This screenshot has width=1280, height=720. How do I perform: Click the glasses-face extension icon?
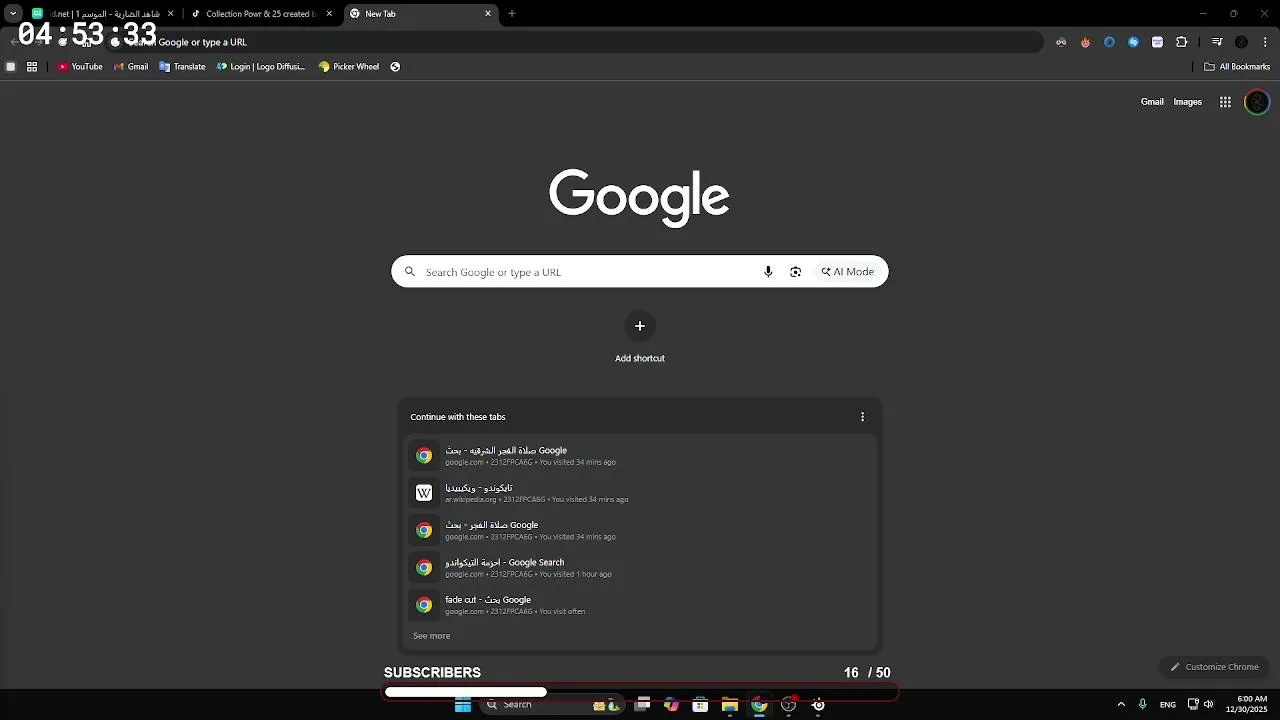point(1061,42)
